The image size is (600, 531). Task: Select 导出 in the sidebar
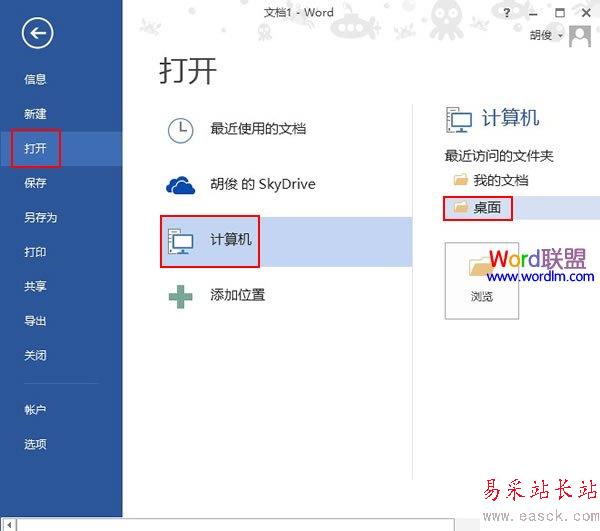(35, 321)
